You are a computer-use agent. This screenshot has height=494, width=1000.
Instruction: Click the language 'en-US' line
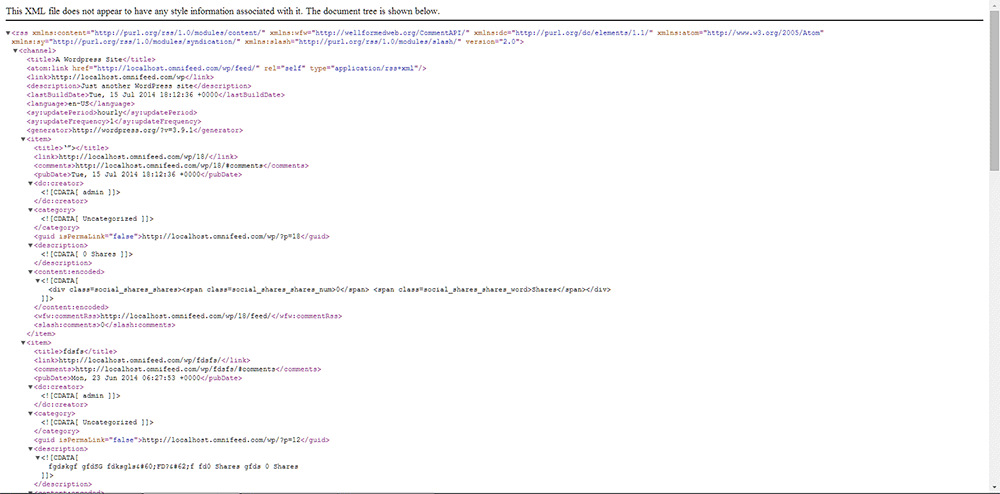click(x=80, y=103)
